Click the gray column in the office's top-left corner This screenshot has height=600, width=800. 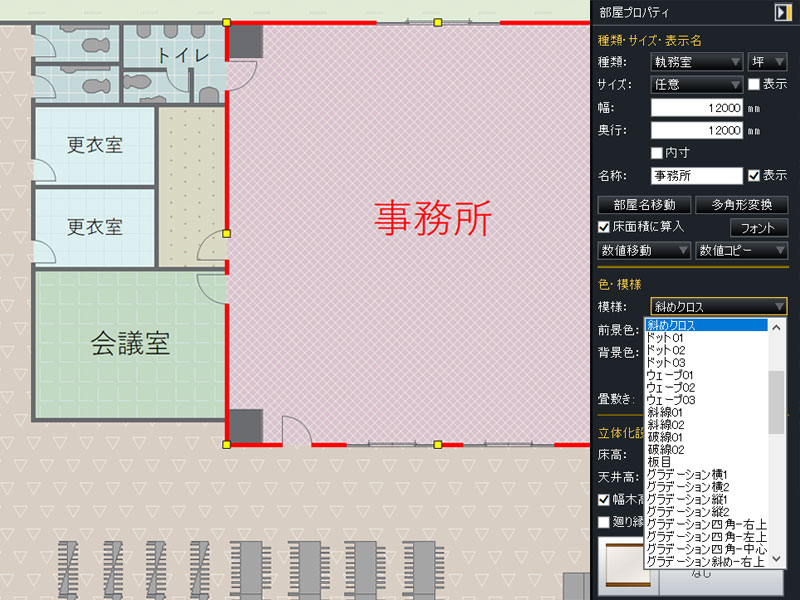tap(246, 41)
